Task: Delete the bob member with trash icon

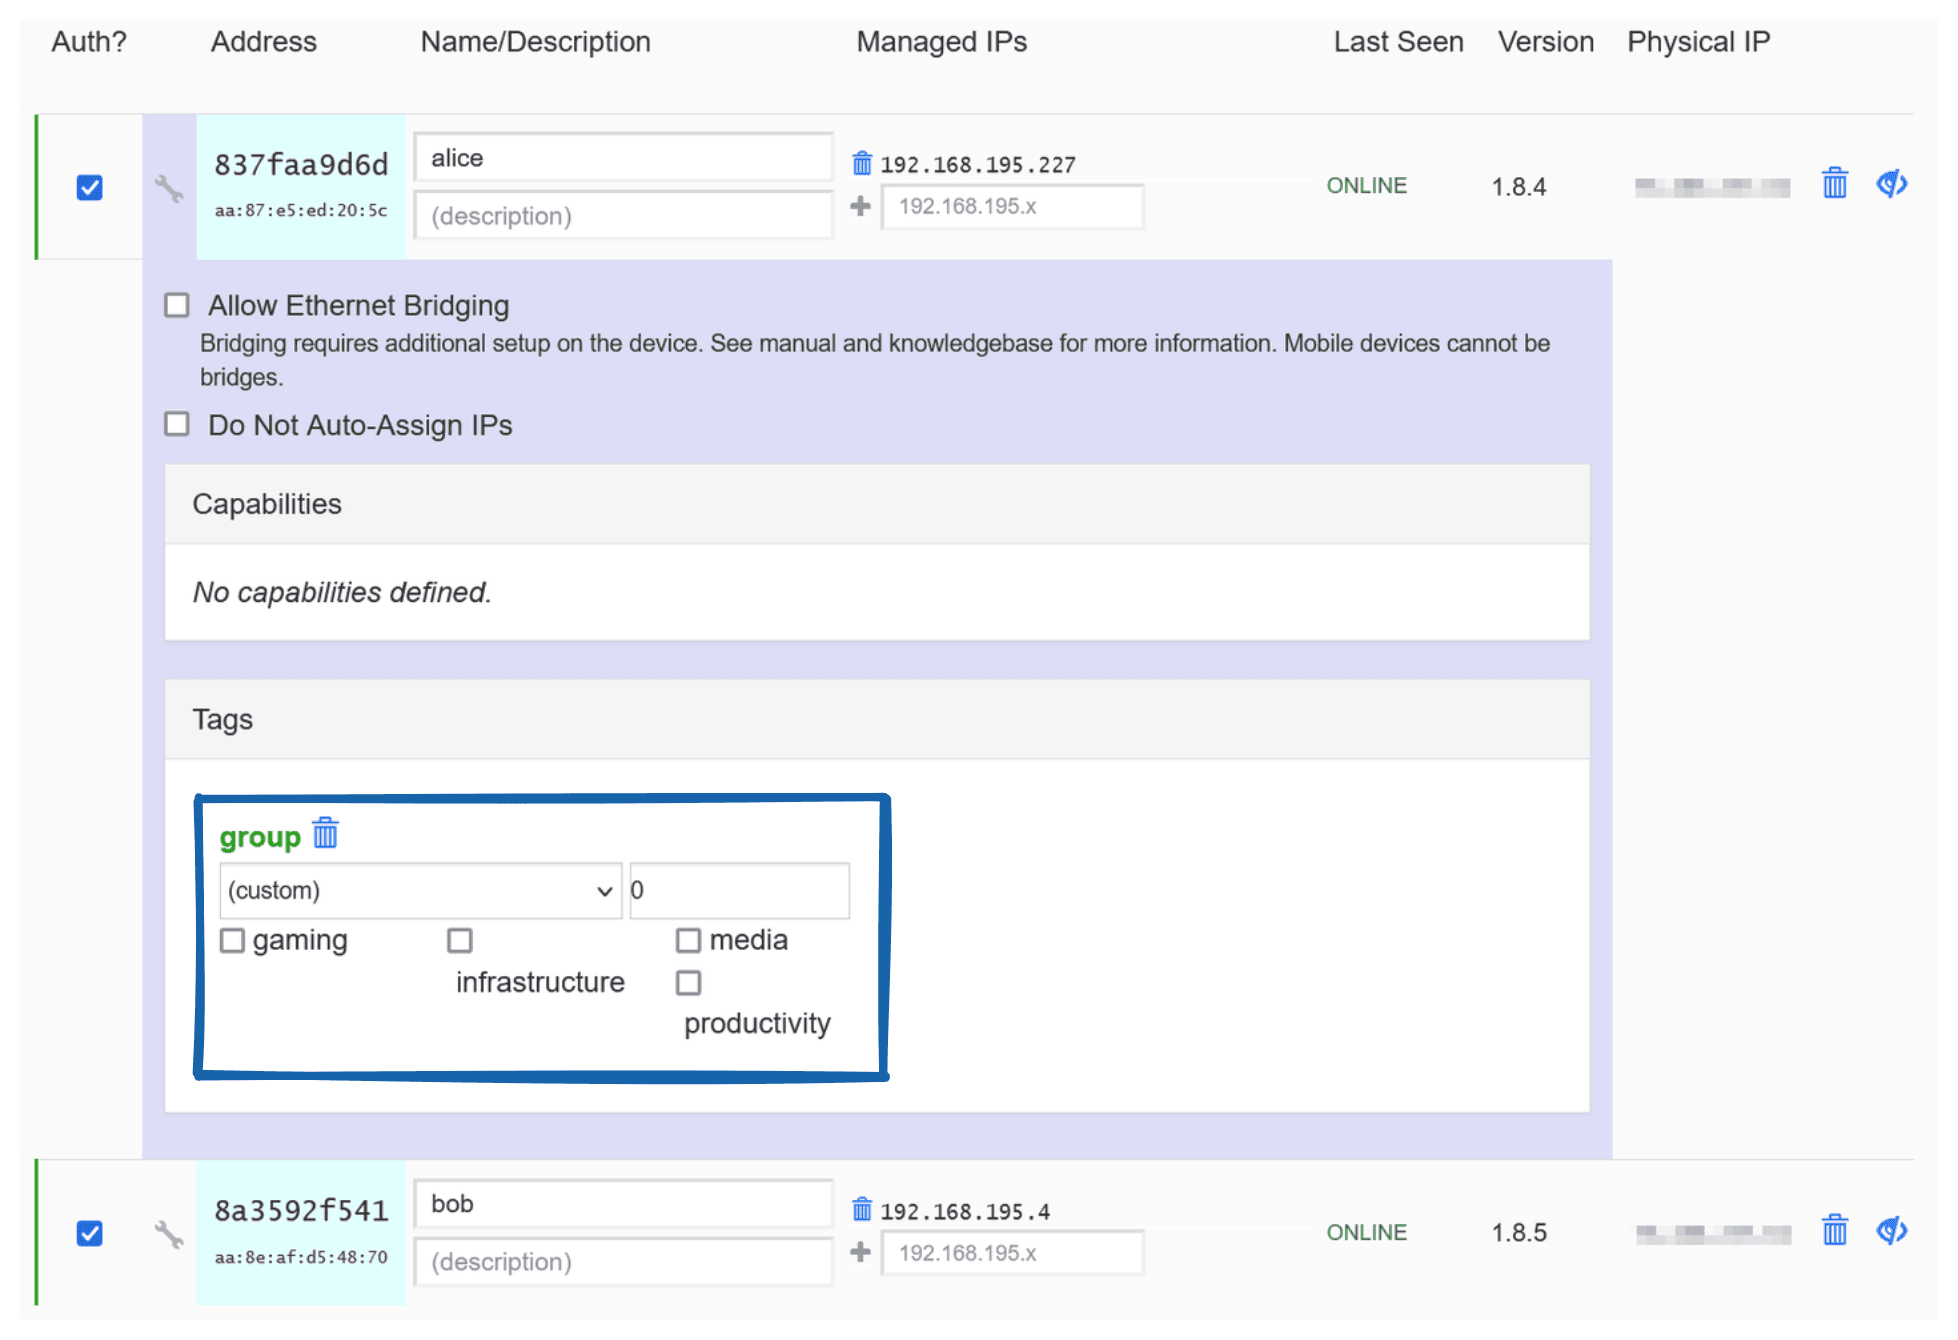Action: 1834,1230
